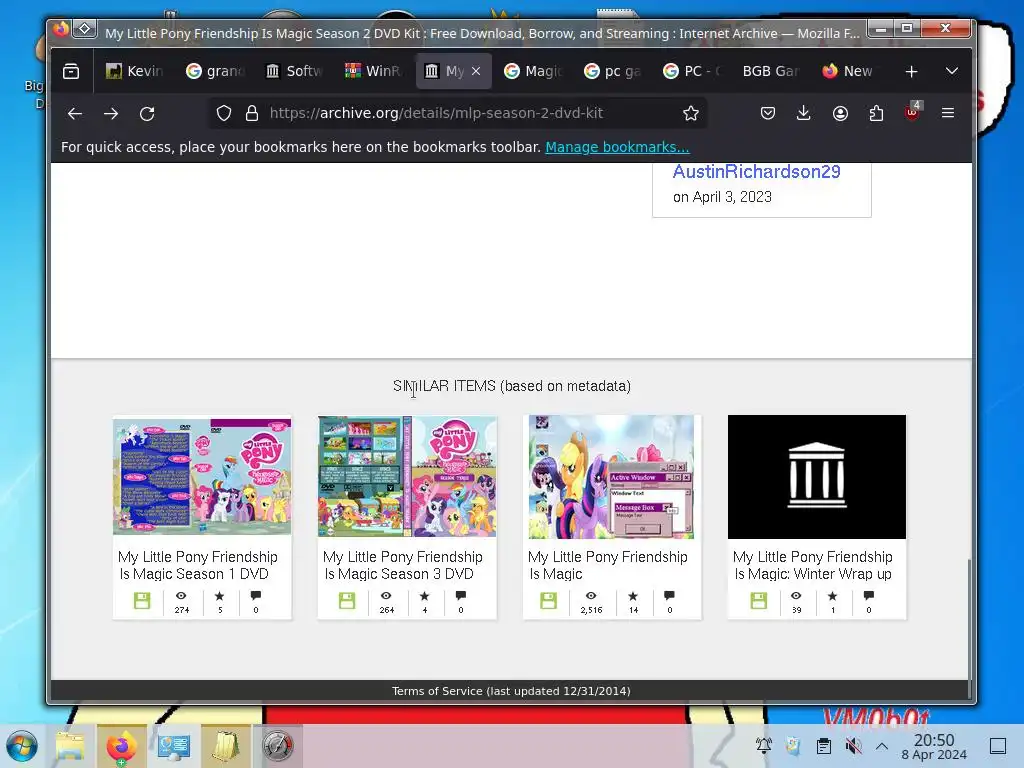The height and width of the screenshot is (768, 1024).
Task: Open the clipboard tray icon
Action: [824, 746]
